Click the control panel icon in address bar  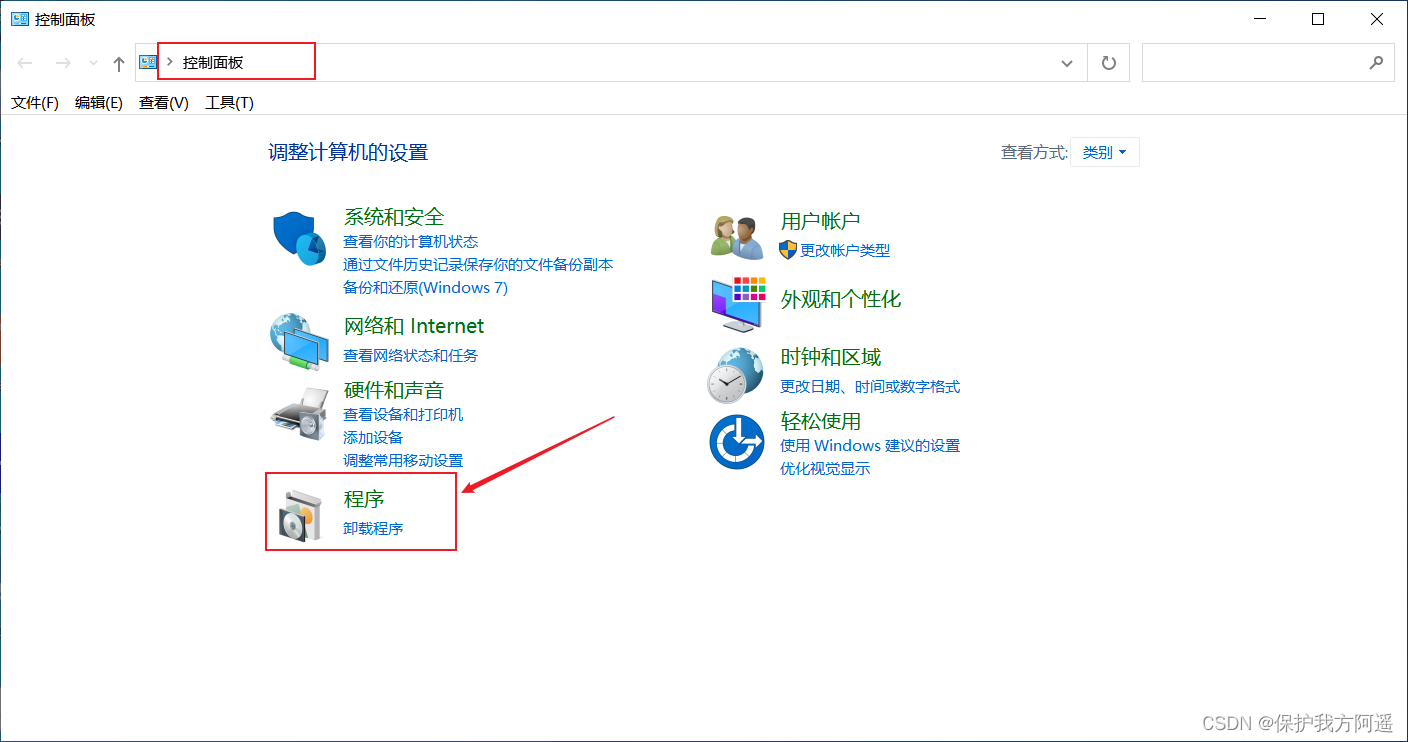pyautogui.click(x=148, y=62)
